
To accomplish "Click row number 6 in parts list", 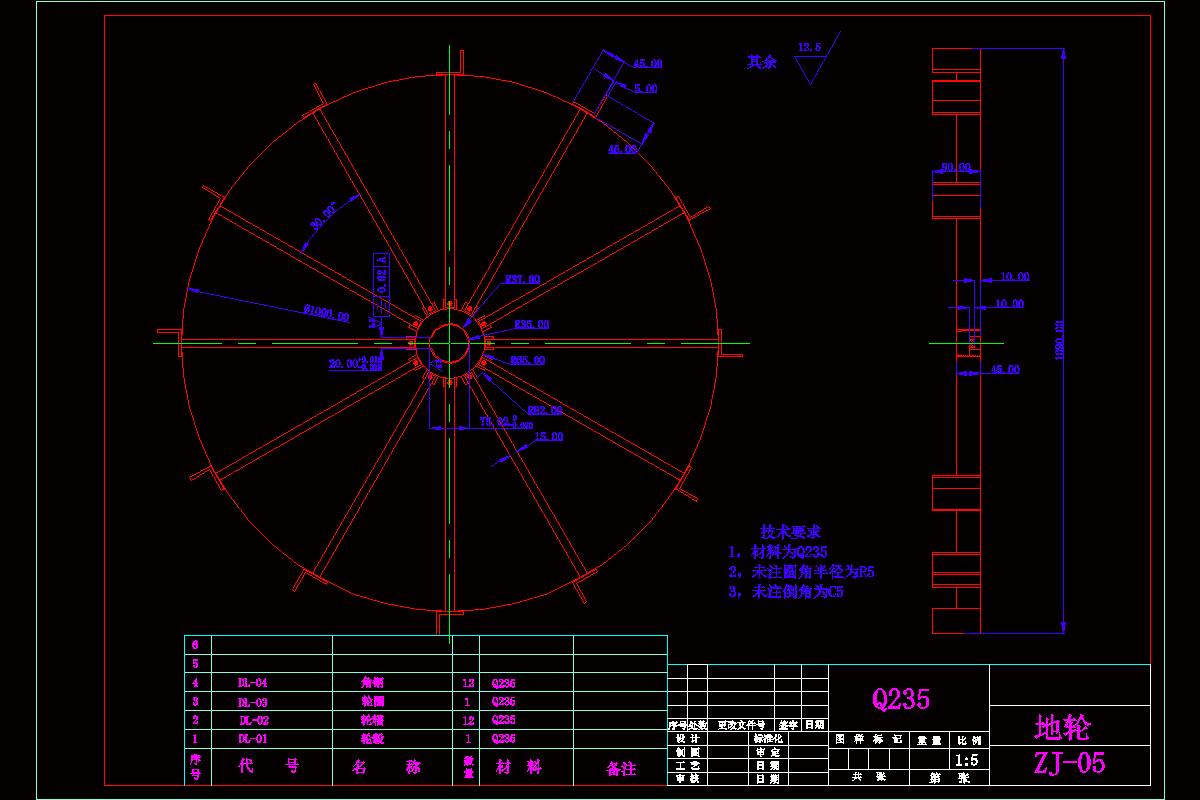I will [195, 645].
